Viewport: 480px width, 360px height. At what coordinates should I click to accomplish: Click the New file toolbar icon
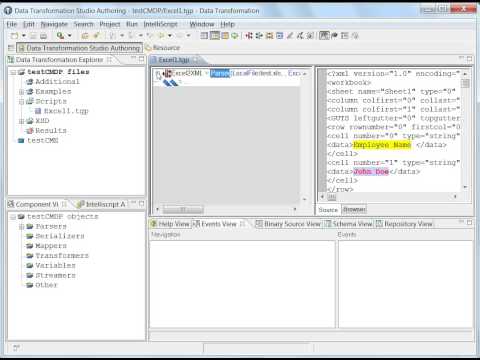pos(14,36)
